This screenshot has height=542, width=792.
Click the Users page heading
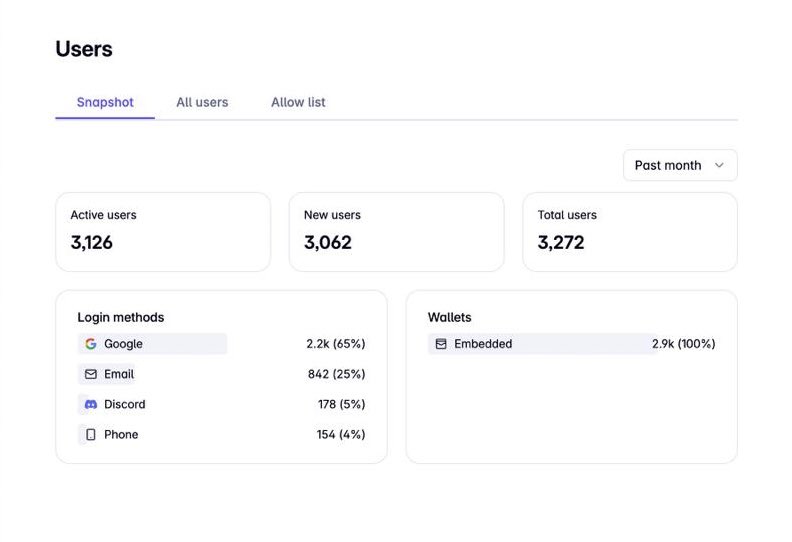pos(84,49)
